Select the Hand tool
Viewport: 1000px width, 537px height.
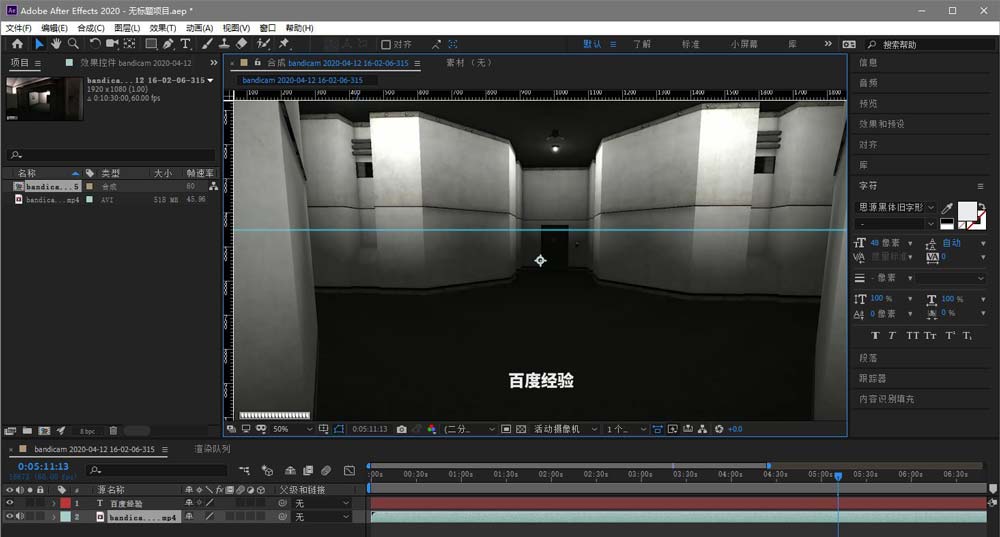(x=56, y=43)
